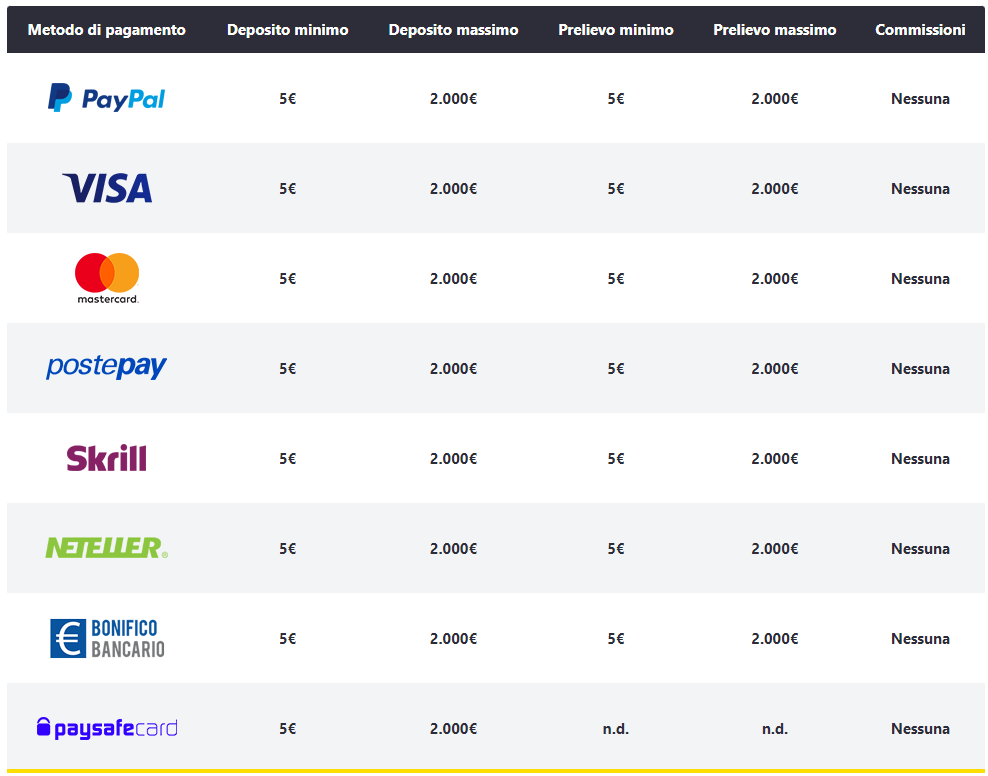Select the paysafecard logo
This screenshot has width=988, height=776.
[x=106, y=728]
